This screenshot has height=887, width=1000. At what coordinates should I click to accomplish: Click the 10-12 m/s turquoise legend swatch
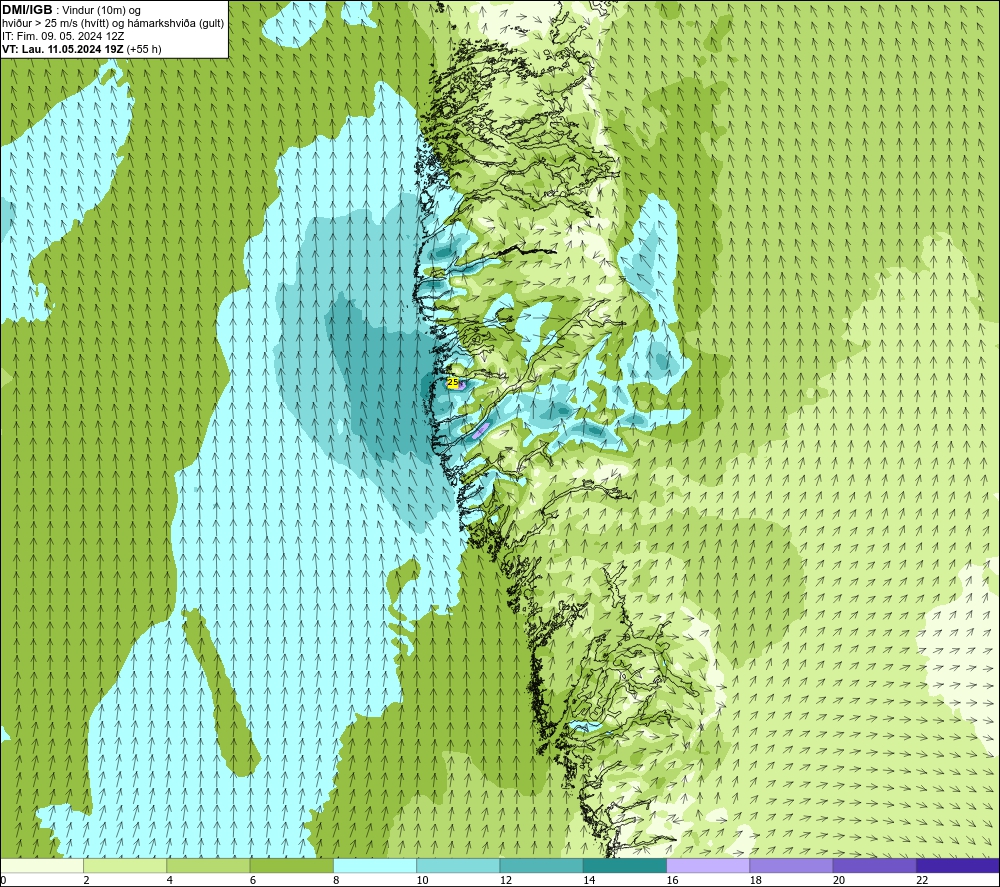[458, 865]
